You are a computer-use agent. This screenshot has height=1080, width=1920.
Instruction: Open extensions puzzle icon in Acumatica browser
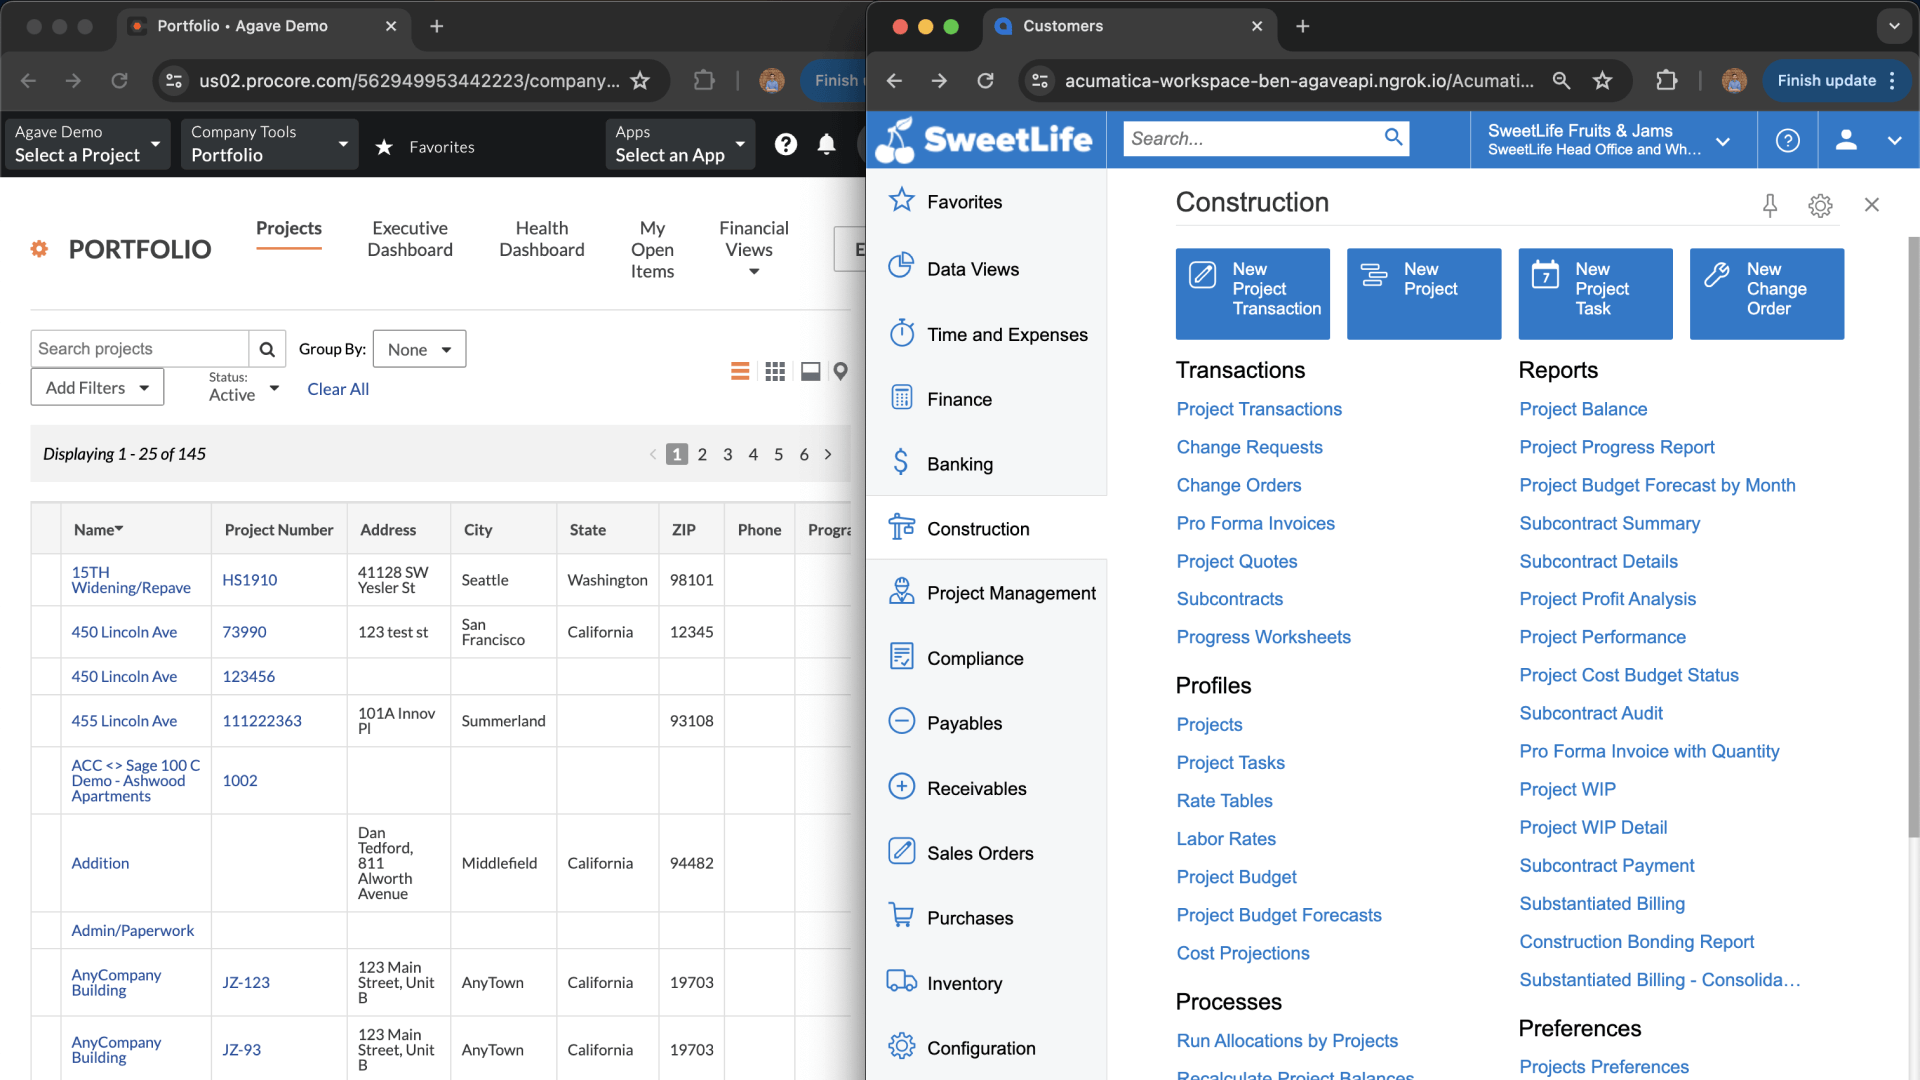1666,80
